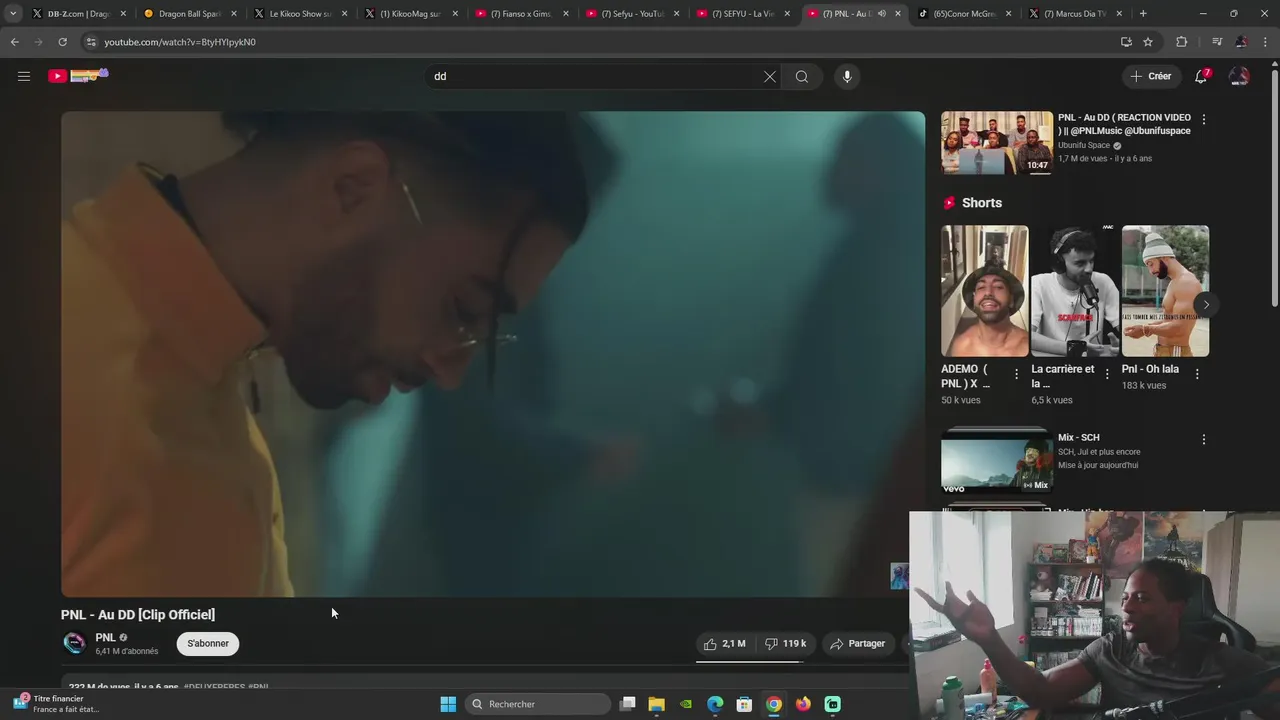The height and width of the screenshot is (720, 1280).
Task: Open the PNL channel name link
Action: coord(105,637)
